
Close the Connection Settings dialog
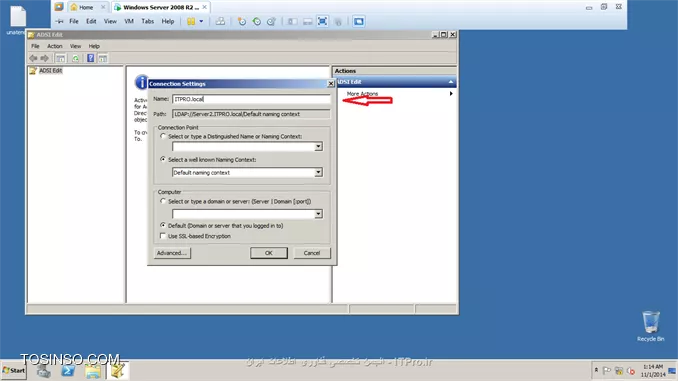331,83
